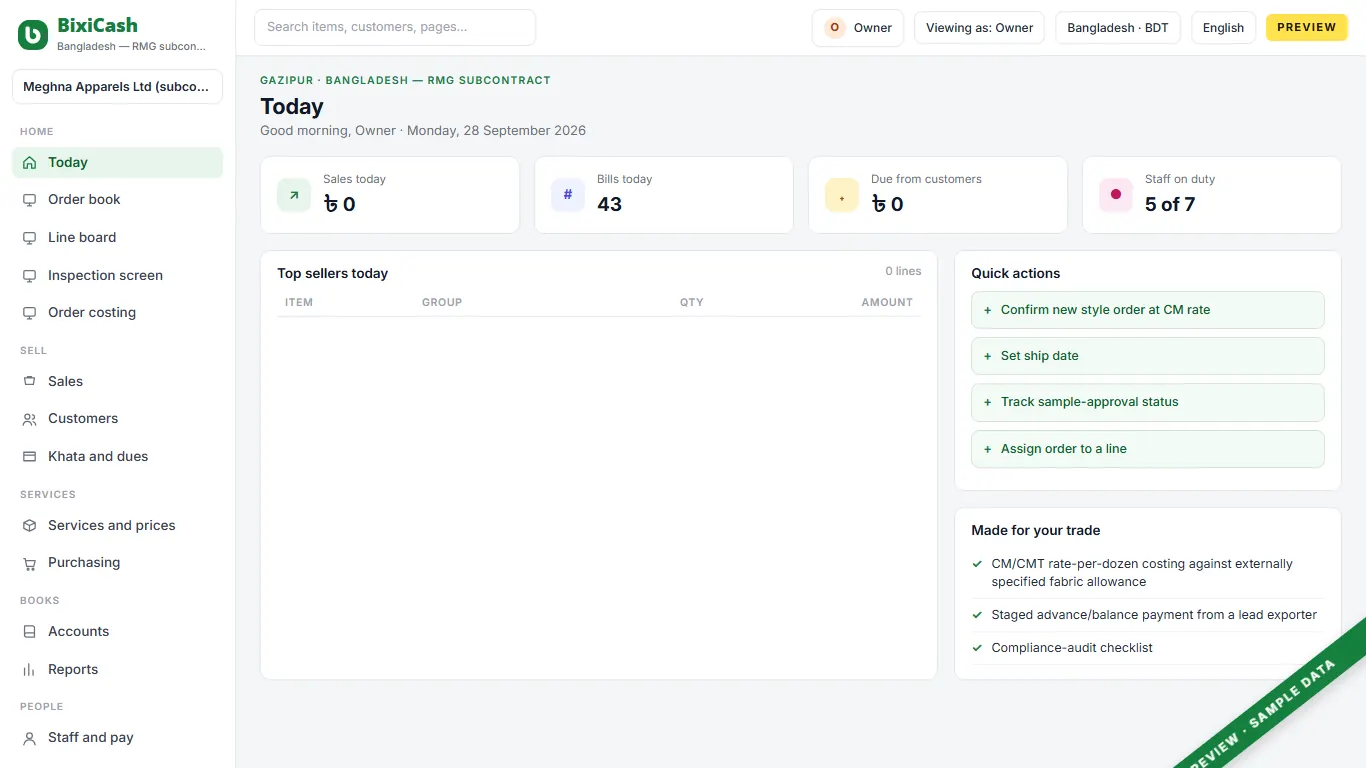Click the Sales bag icon
Screen dimensions: 1366x768
click(29, 382)
